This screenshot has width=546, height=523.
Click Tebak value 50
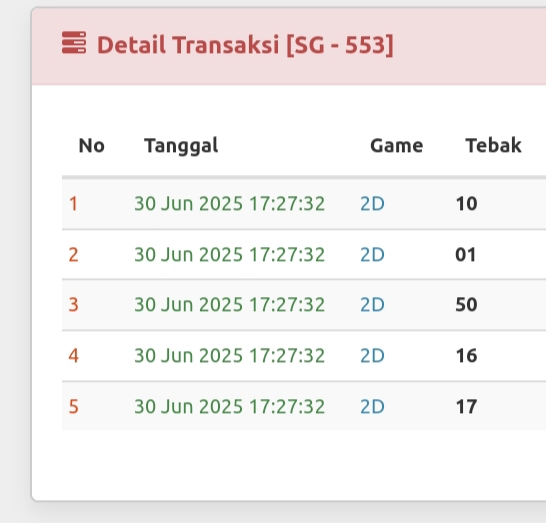pos(466,305)
